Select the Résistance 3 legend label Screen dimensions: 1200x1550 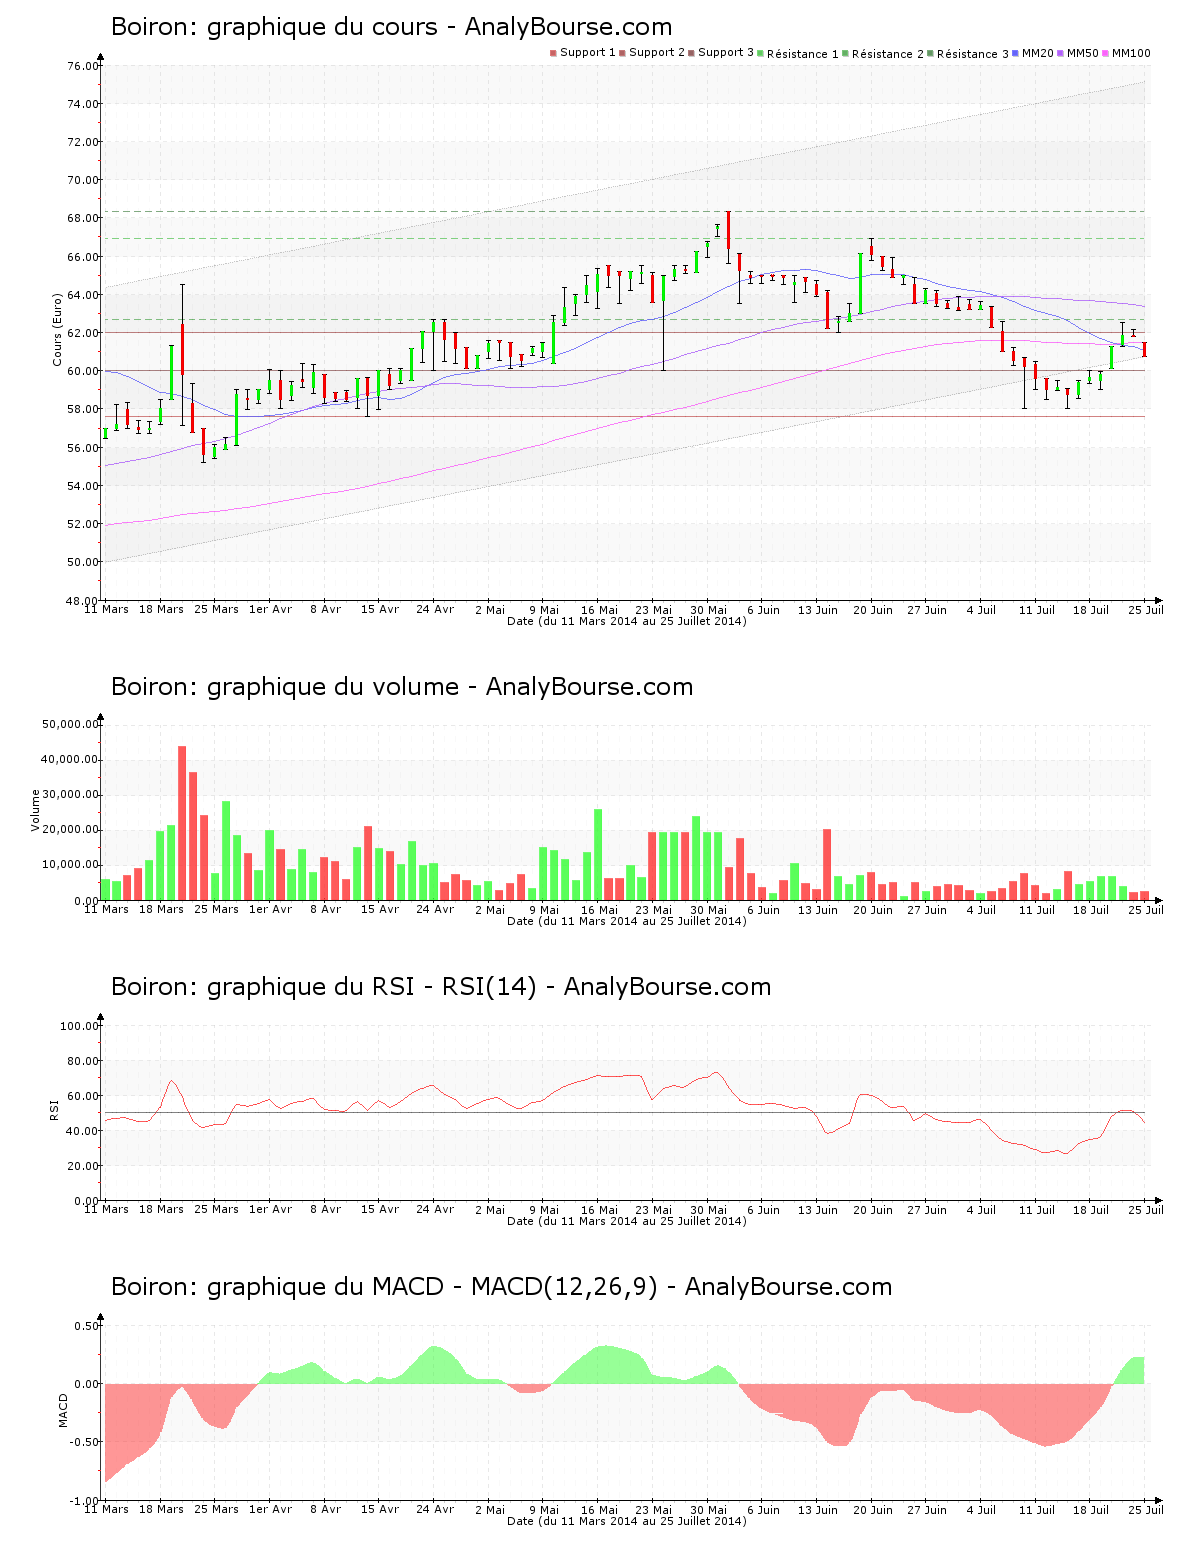[973, 54]
